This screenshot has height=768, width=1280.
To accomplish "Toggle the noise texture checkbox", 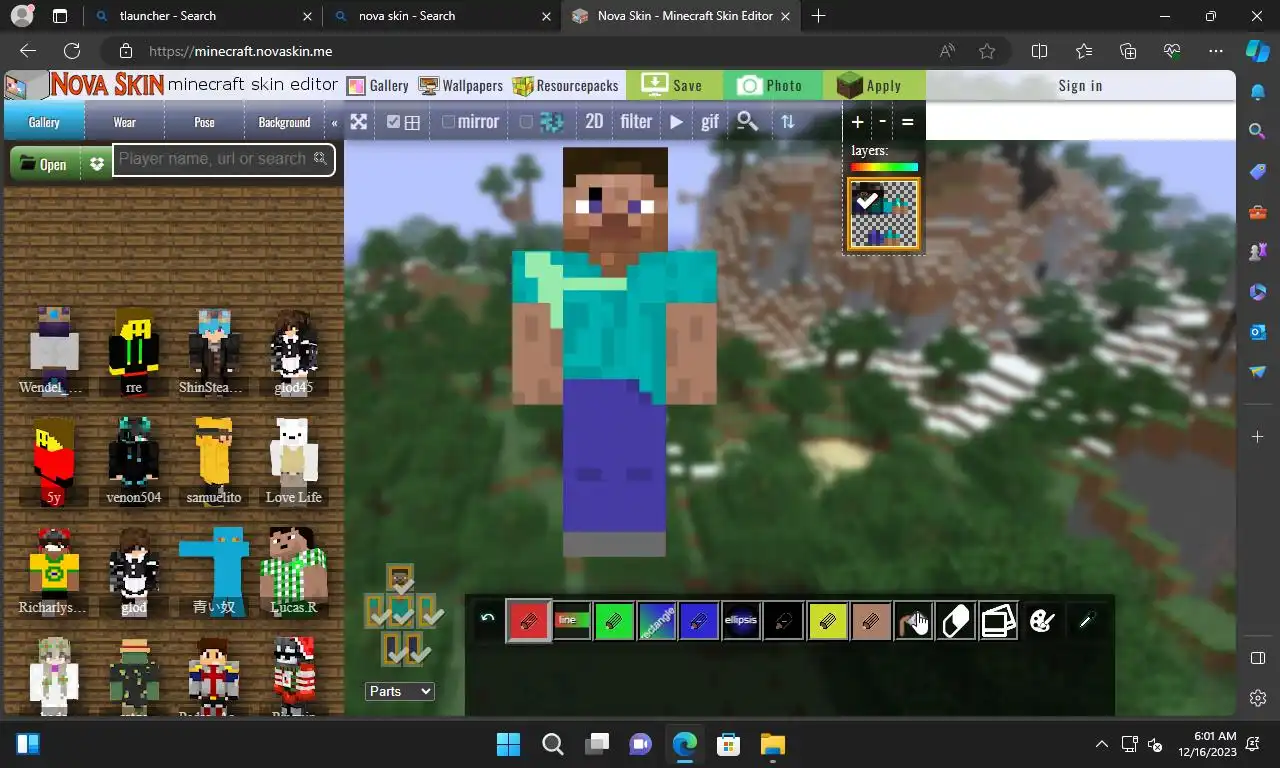I will click(526, 122).
